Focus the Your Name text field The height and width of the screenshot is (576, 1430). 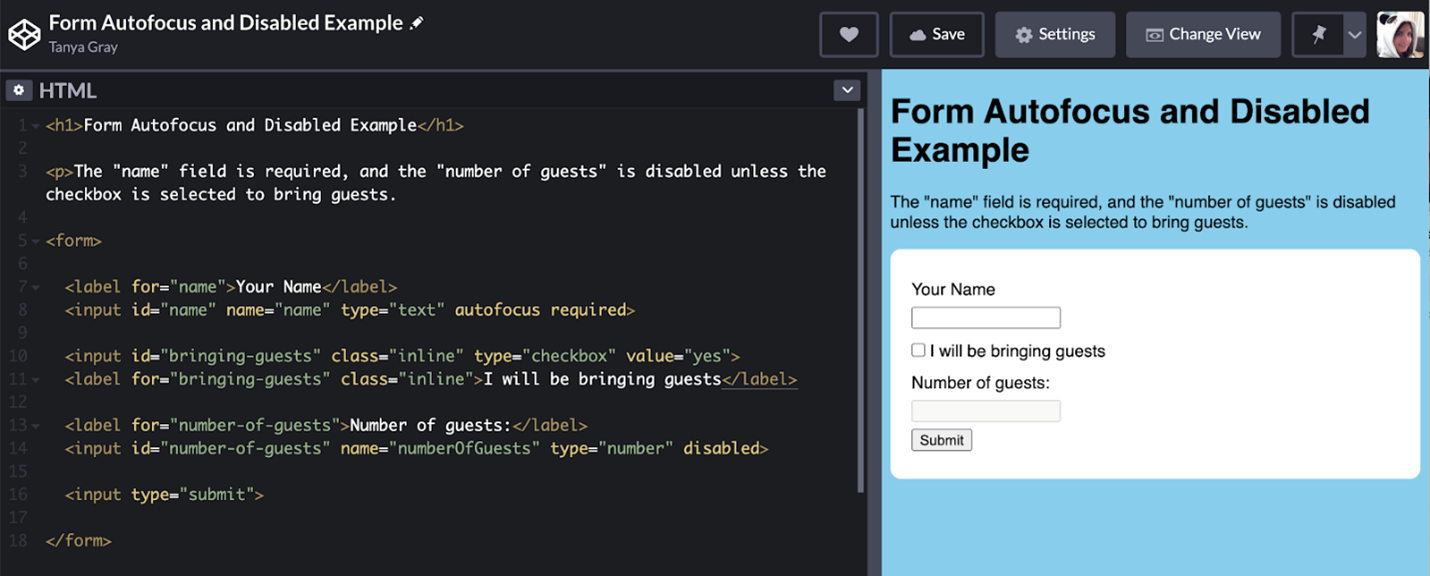tap(985, 318)
